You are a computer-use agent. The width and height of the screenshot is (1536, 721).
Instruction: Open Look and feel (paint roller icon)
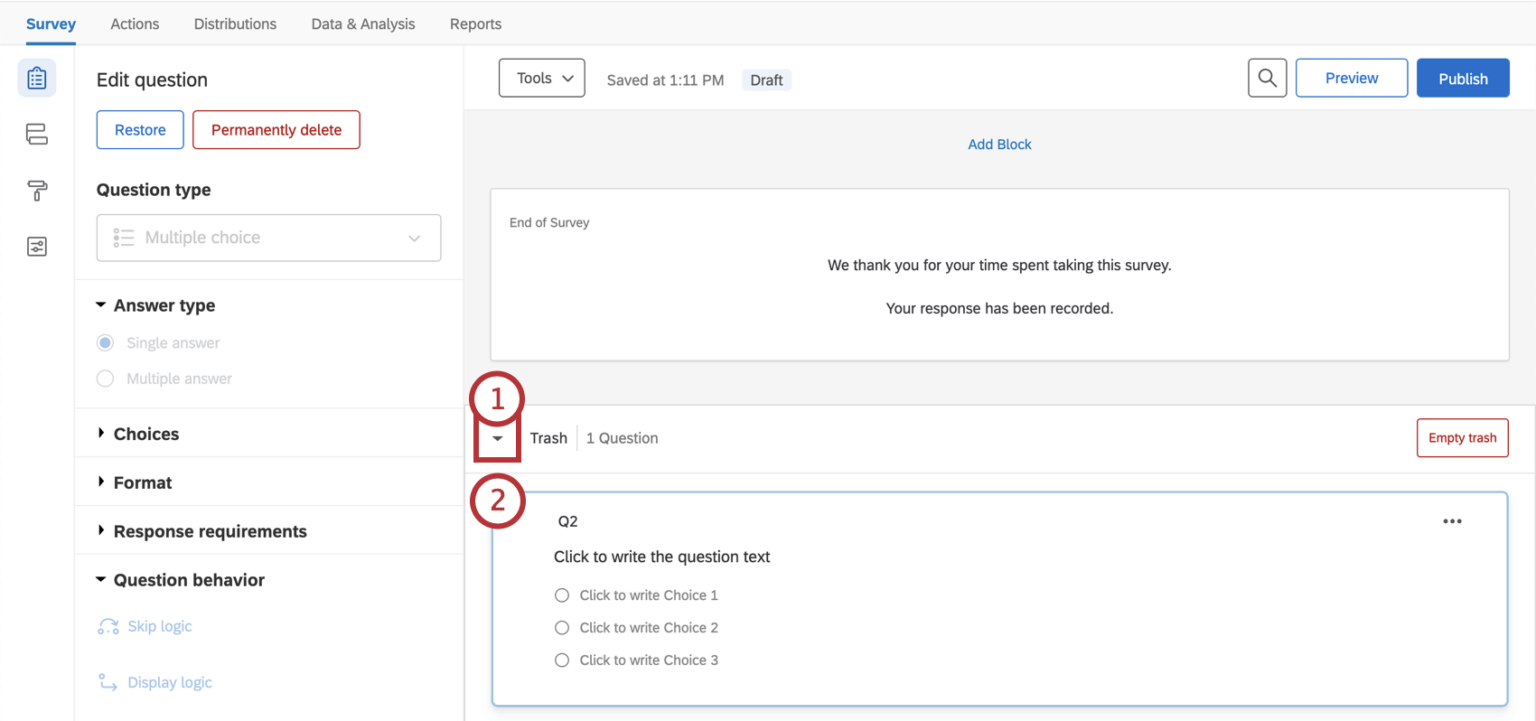click(x=36, y=190)
